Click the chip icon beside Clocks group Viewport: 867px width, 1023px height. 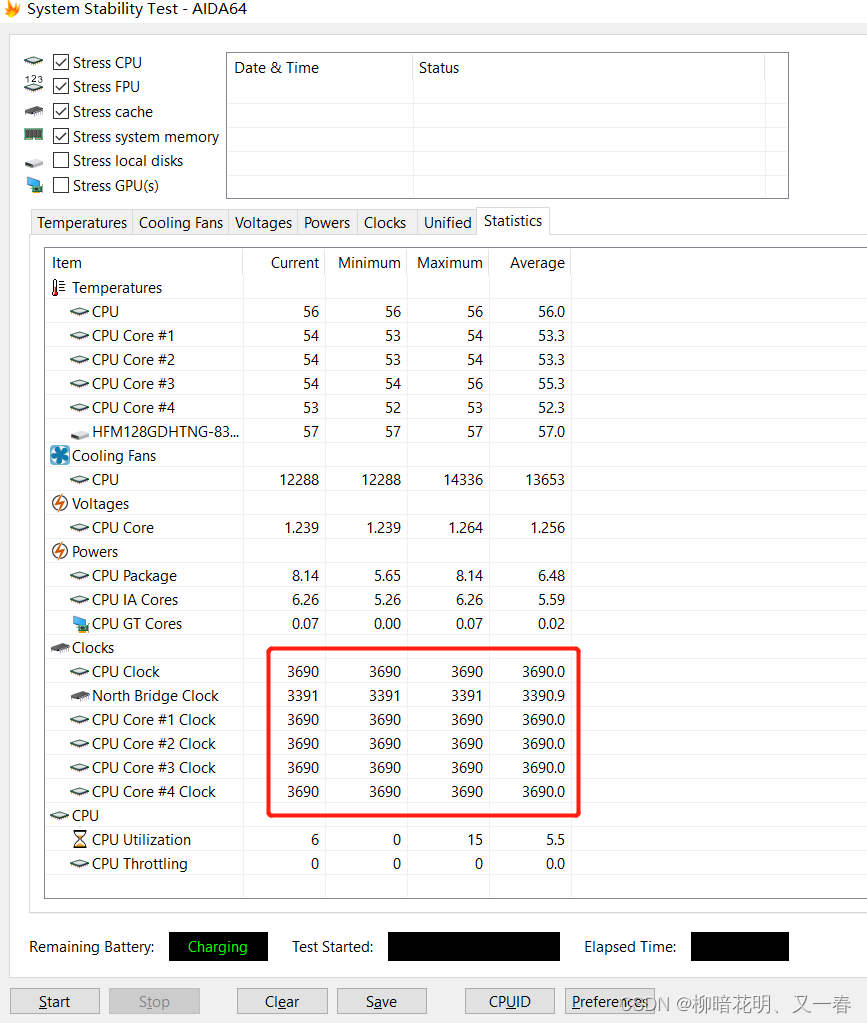60,648
